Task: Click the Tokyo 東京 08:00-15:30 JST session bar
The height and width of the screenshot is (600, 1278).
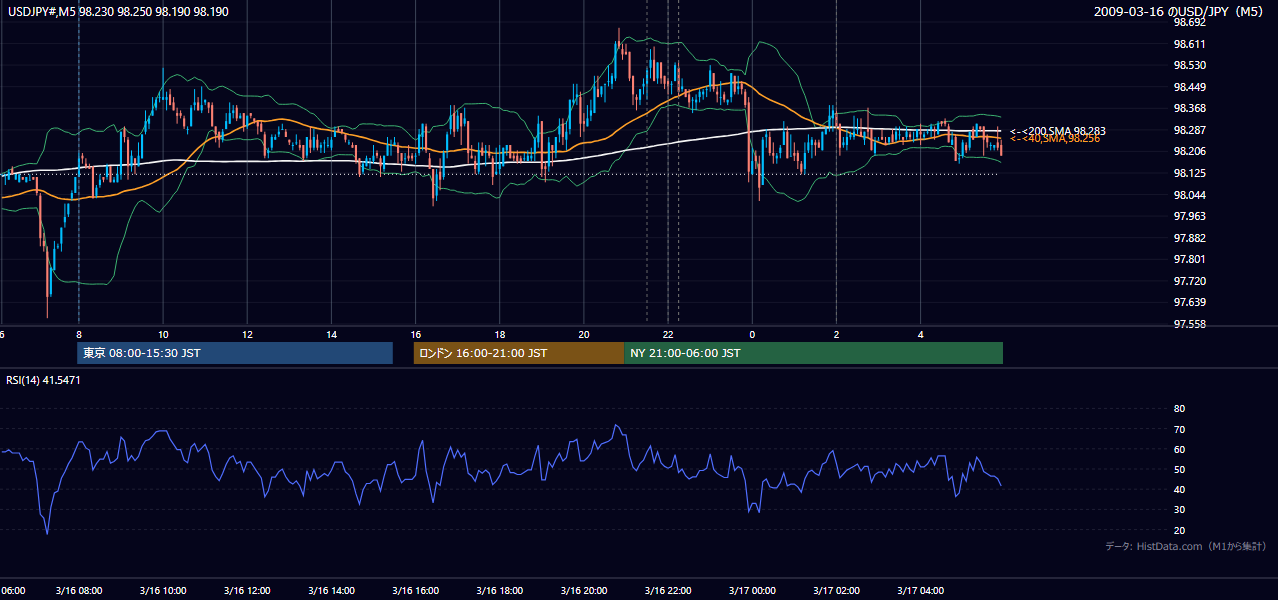Action: coord(235,353)
